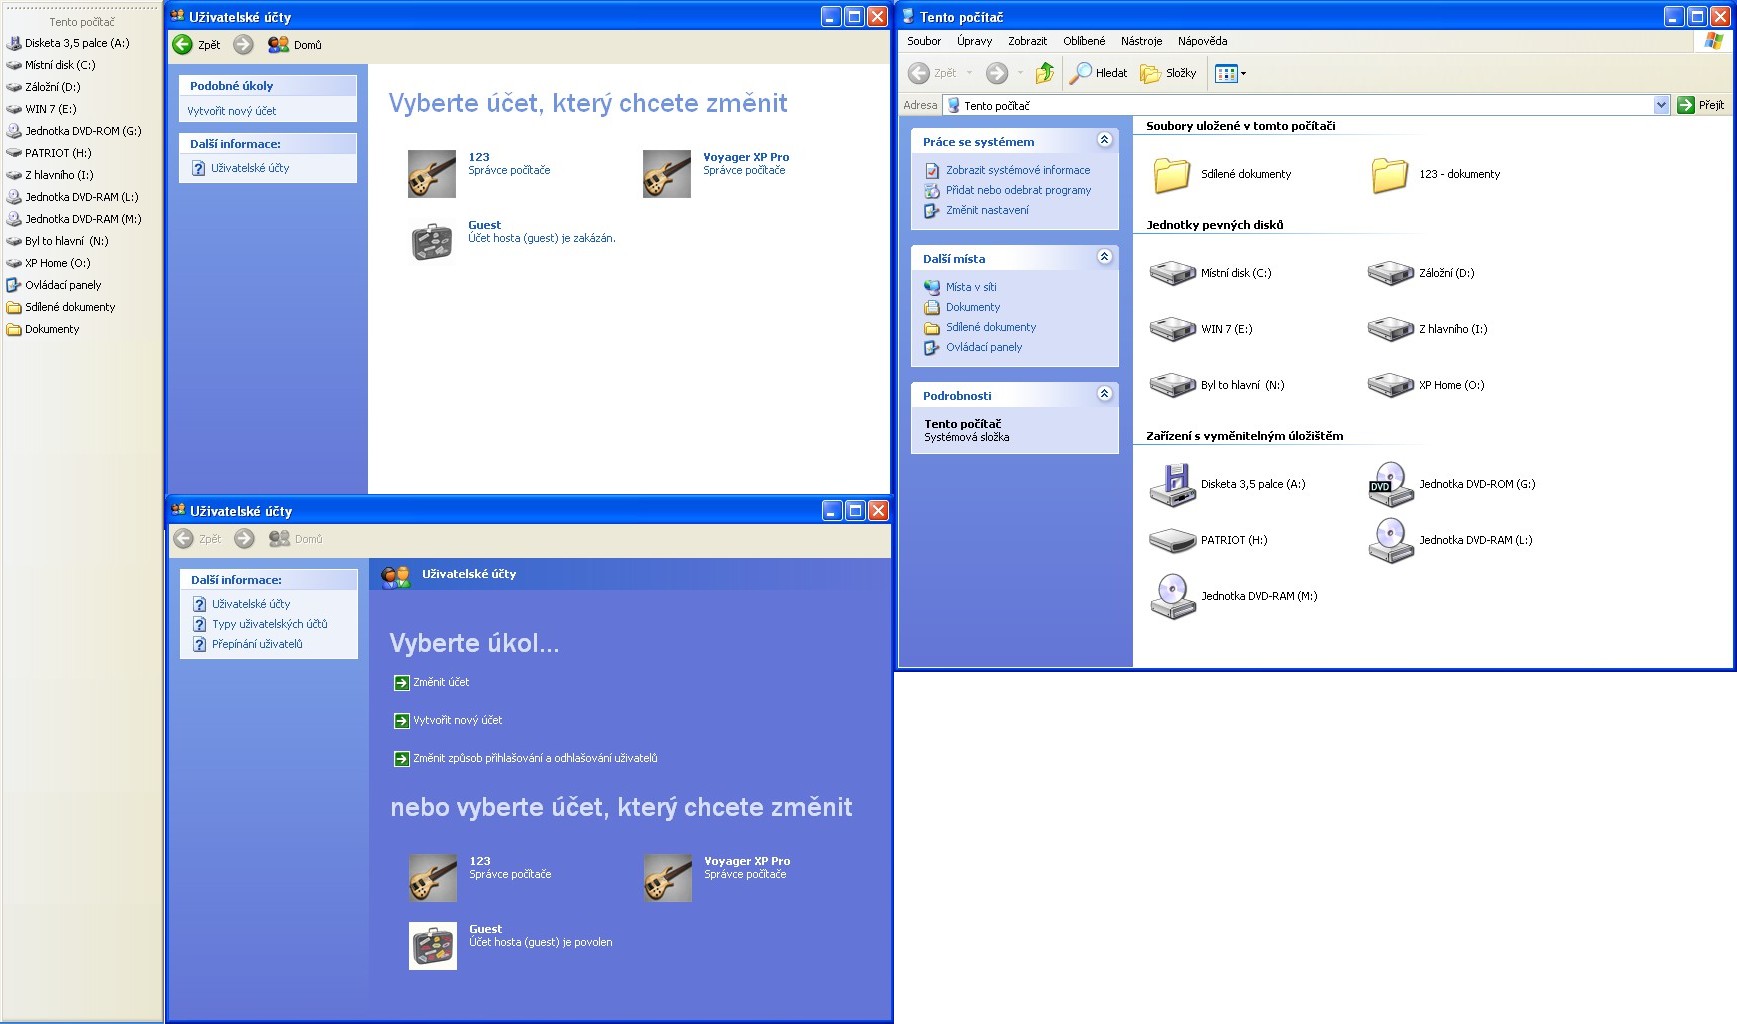Image resolution: width=1737 pixels, height=1024 pixels.
Task: Select PATRIOT (H:) in left sidebar list
Action: tap(58, 153)
